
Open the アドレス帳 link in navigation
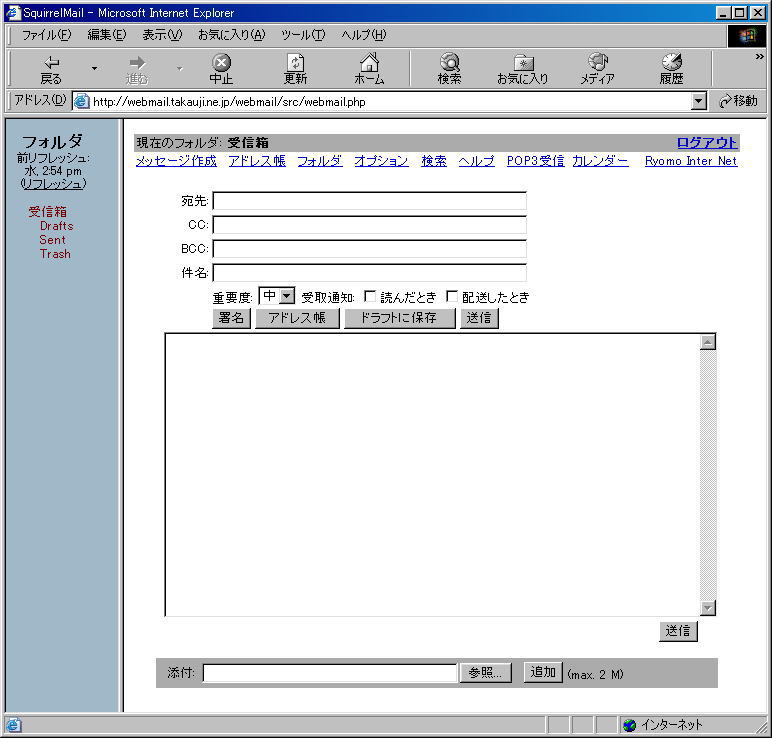tap(257, 161)
